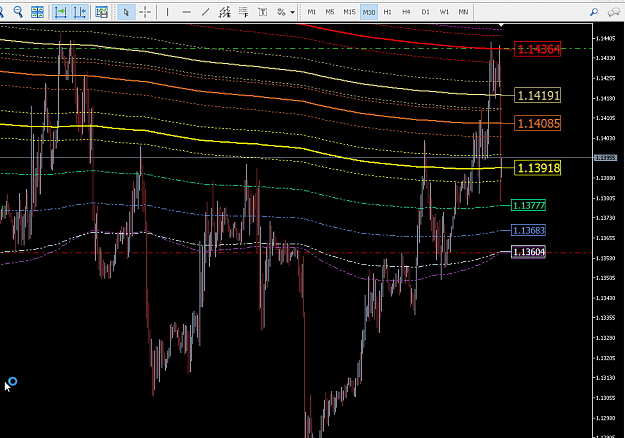
Task: Click the current price tag on scale
Action: point(605,158)
